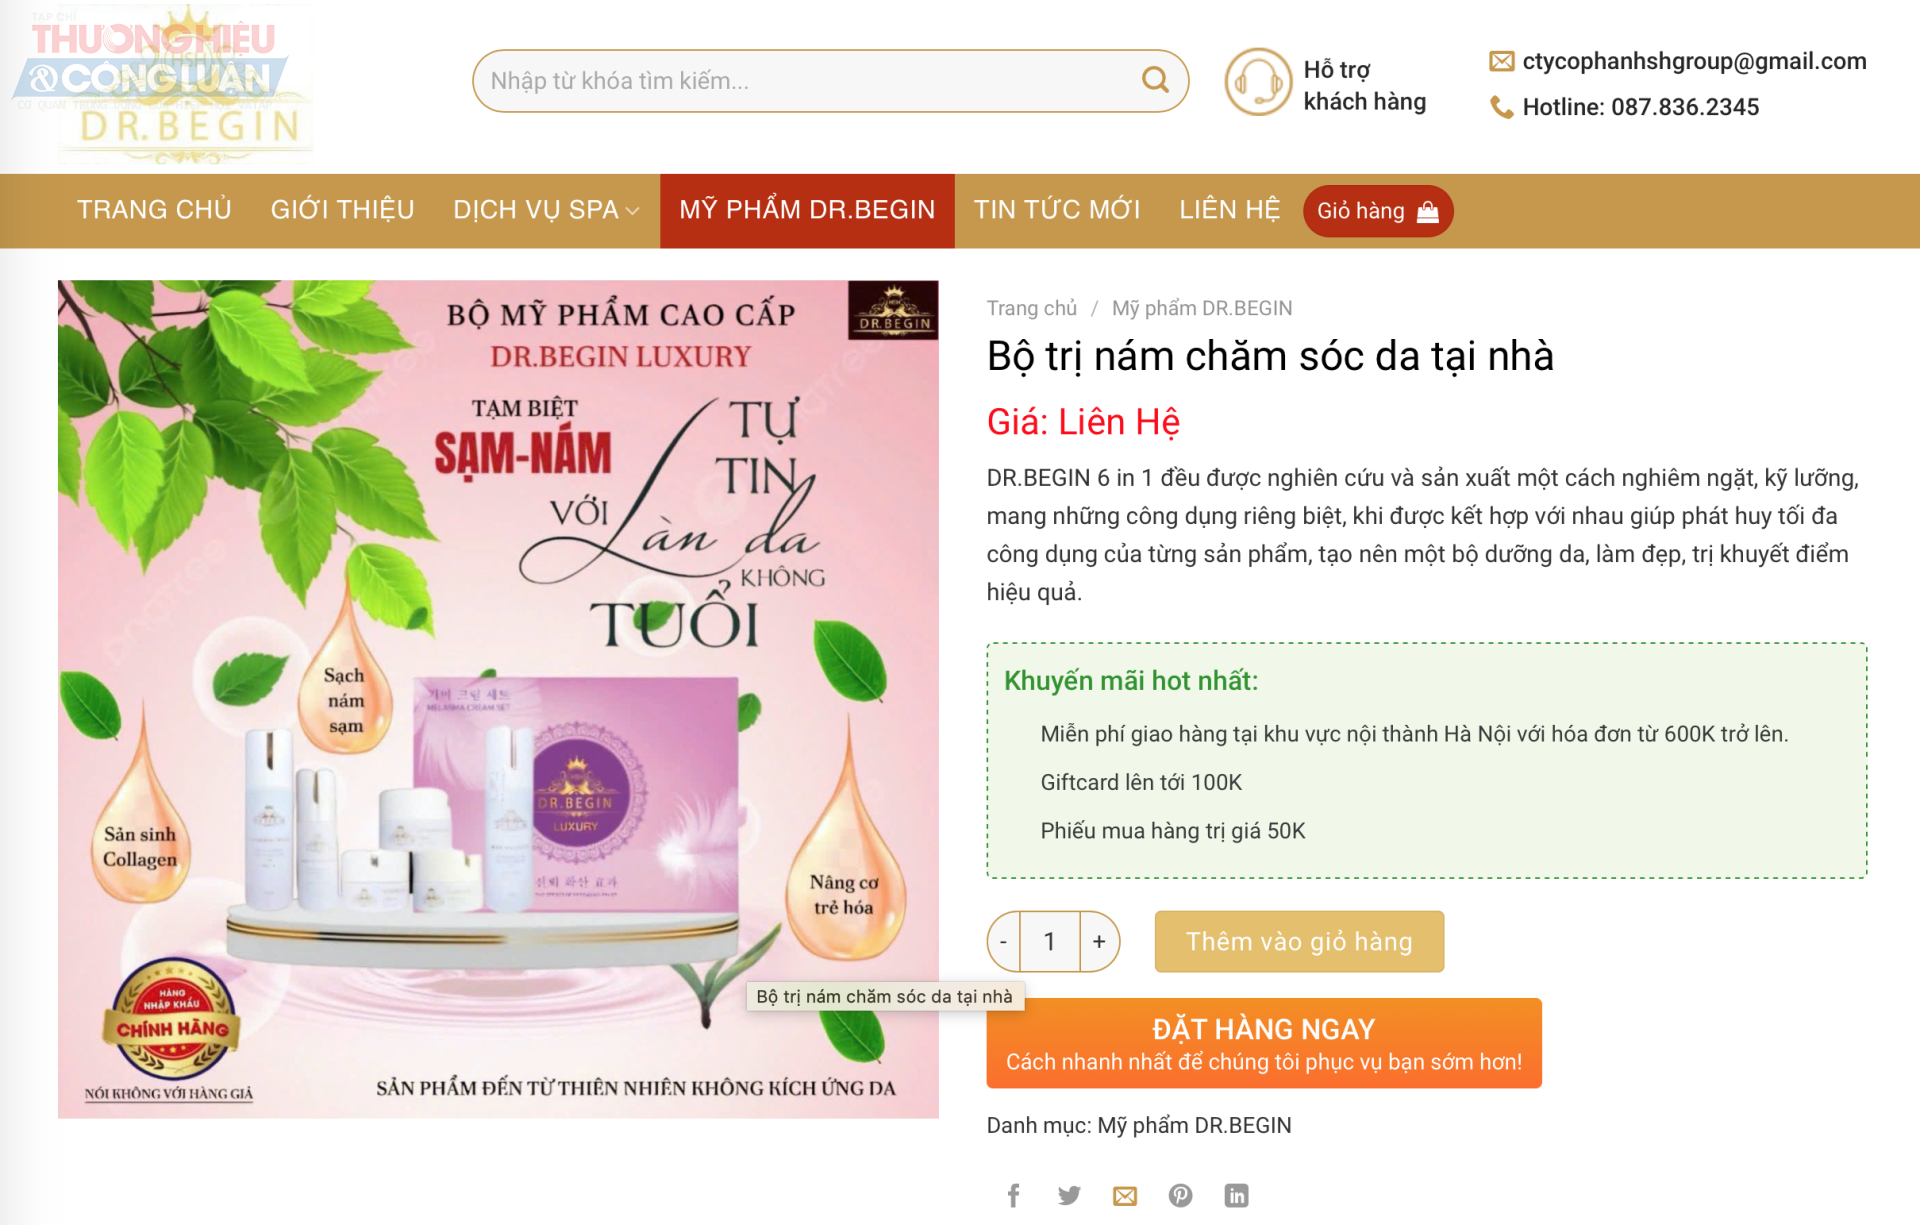Click Thêm vào giỏ hàng button
This screenshot has height=1225, width=1920.
tap(1299, 941)
